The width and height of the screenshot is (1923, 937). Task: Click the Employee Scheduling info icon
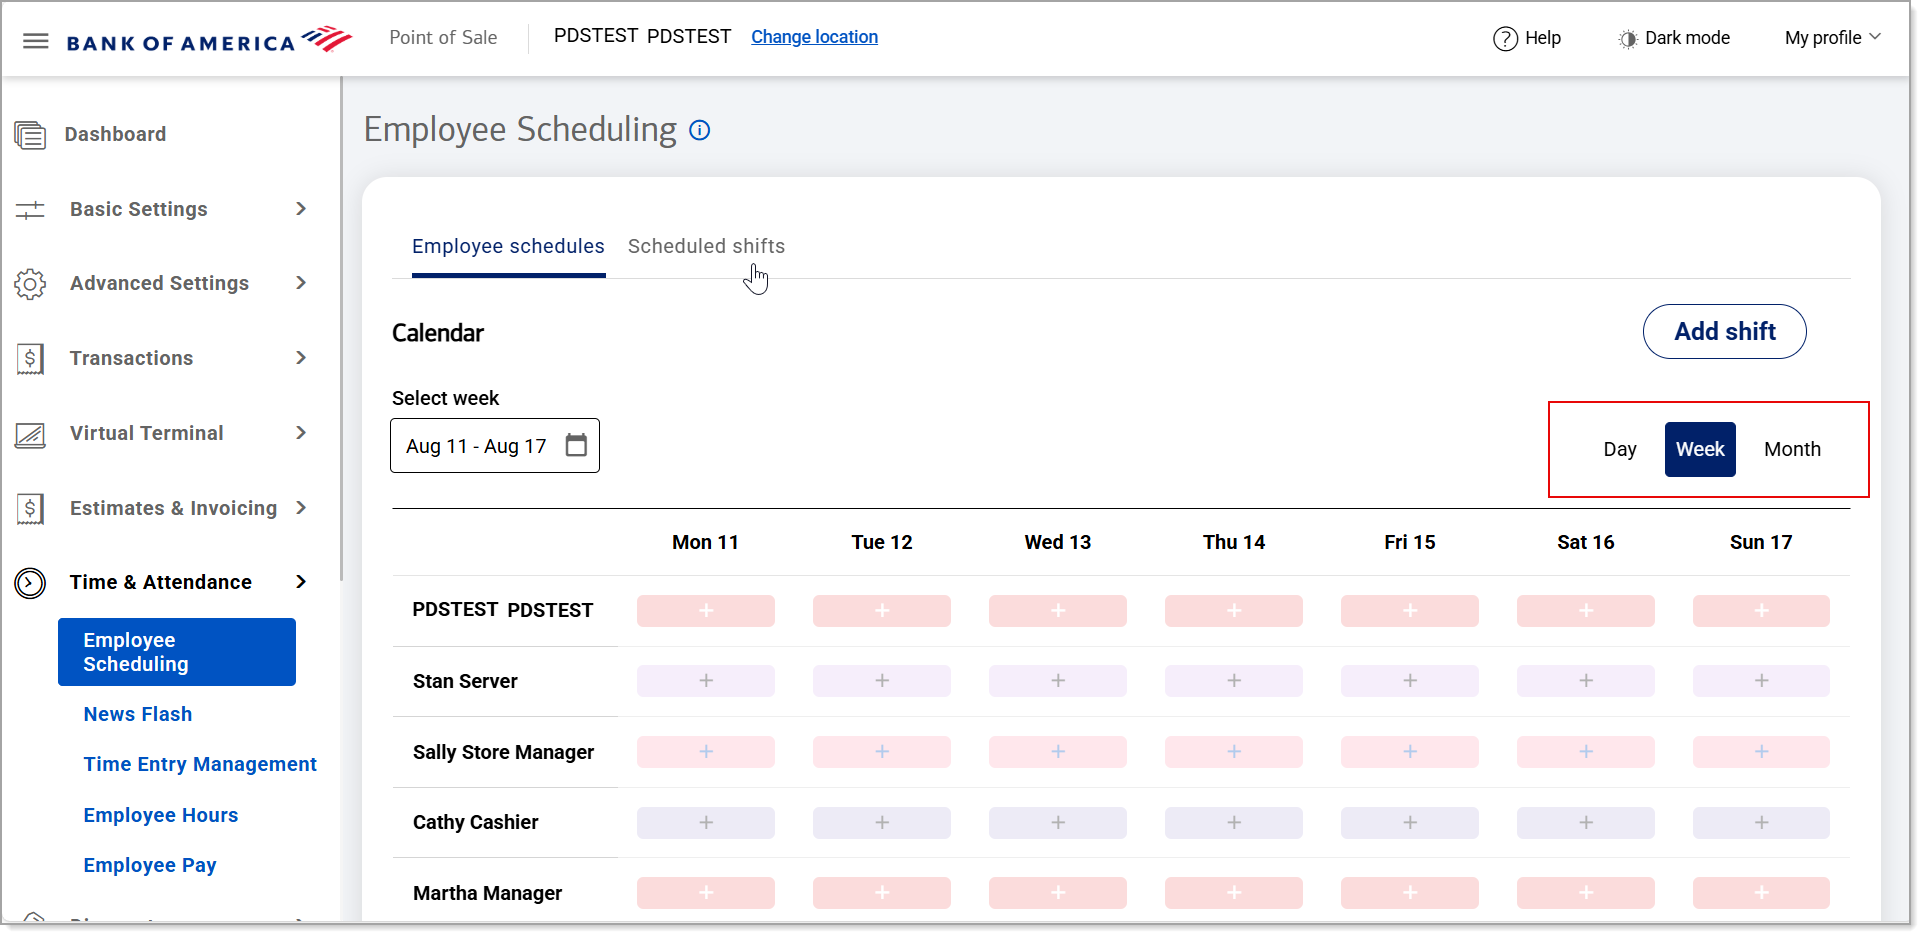(x=700, y=130)
